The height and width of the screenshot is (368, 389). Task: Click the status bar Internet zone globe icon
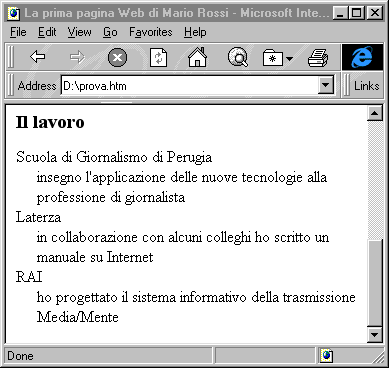pyautogui.click(x=327, y=356)
